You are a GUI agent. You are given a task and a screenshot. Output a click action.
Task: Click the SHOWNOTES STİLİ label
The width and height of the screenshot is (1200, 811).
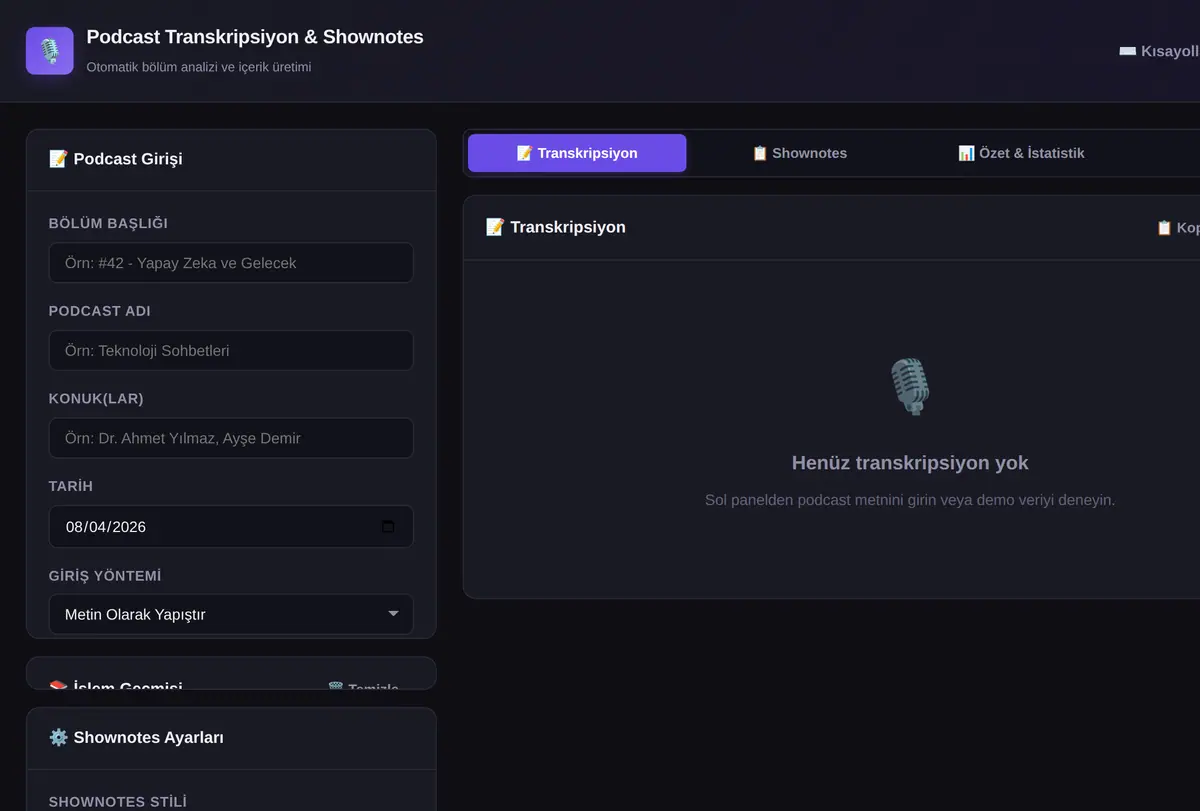click(118, 802)
